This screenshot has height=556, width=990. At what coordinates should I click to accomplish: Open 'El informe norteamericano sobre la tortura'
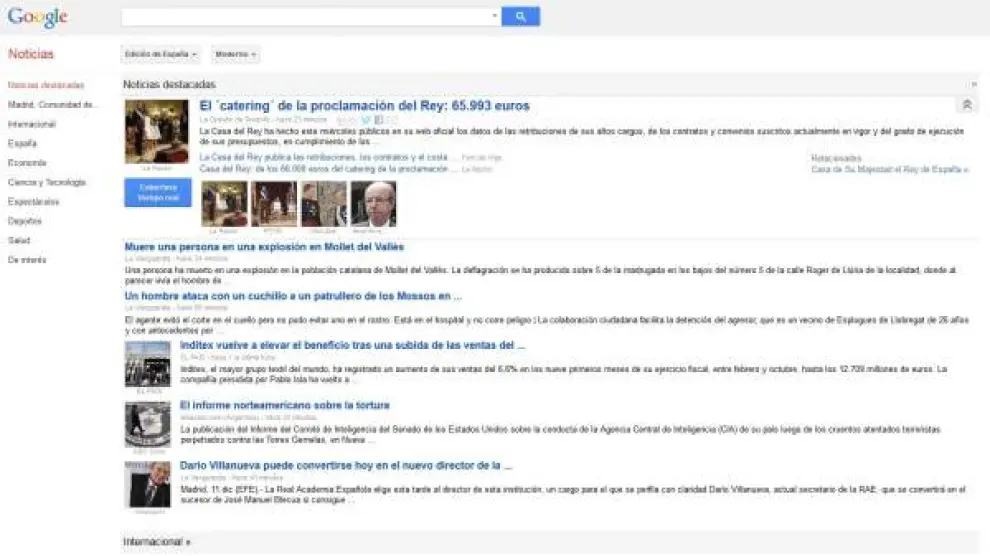[285, 405]
